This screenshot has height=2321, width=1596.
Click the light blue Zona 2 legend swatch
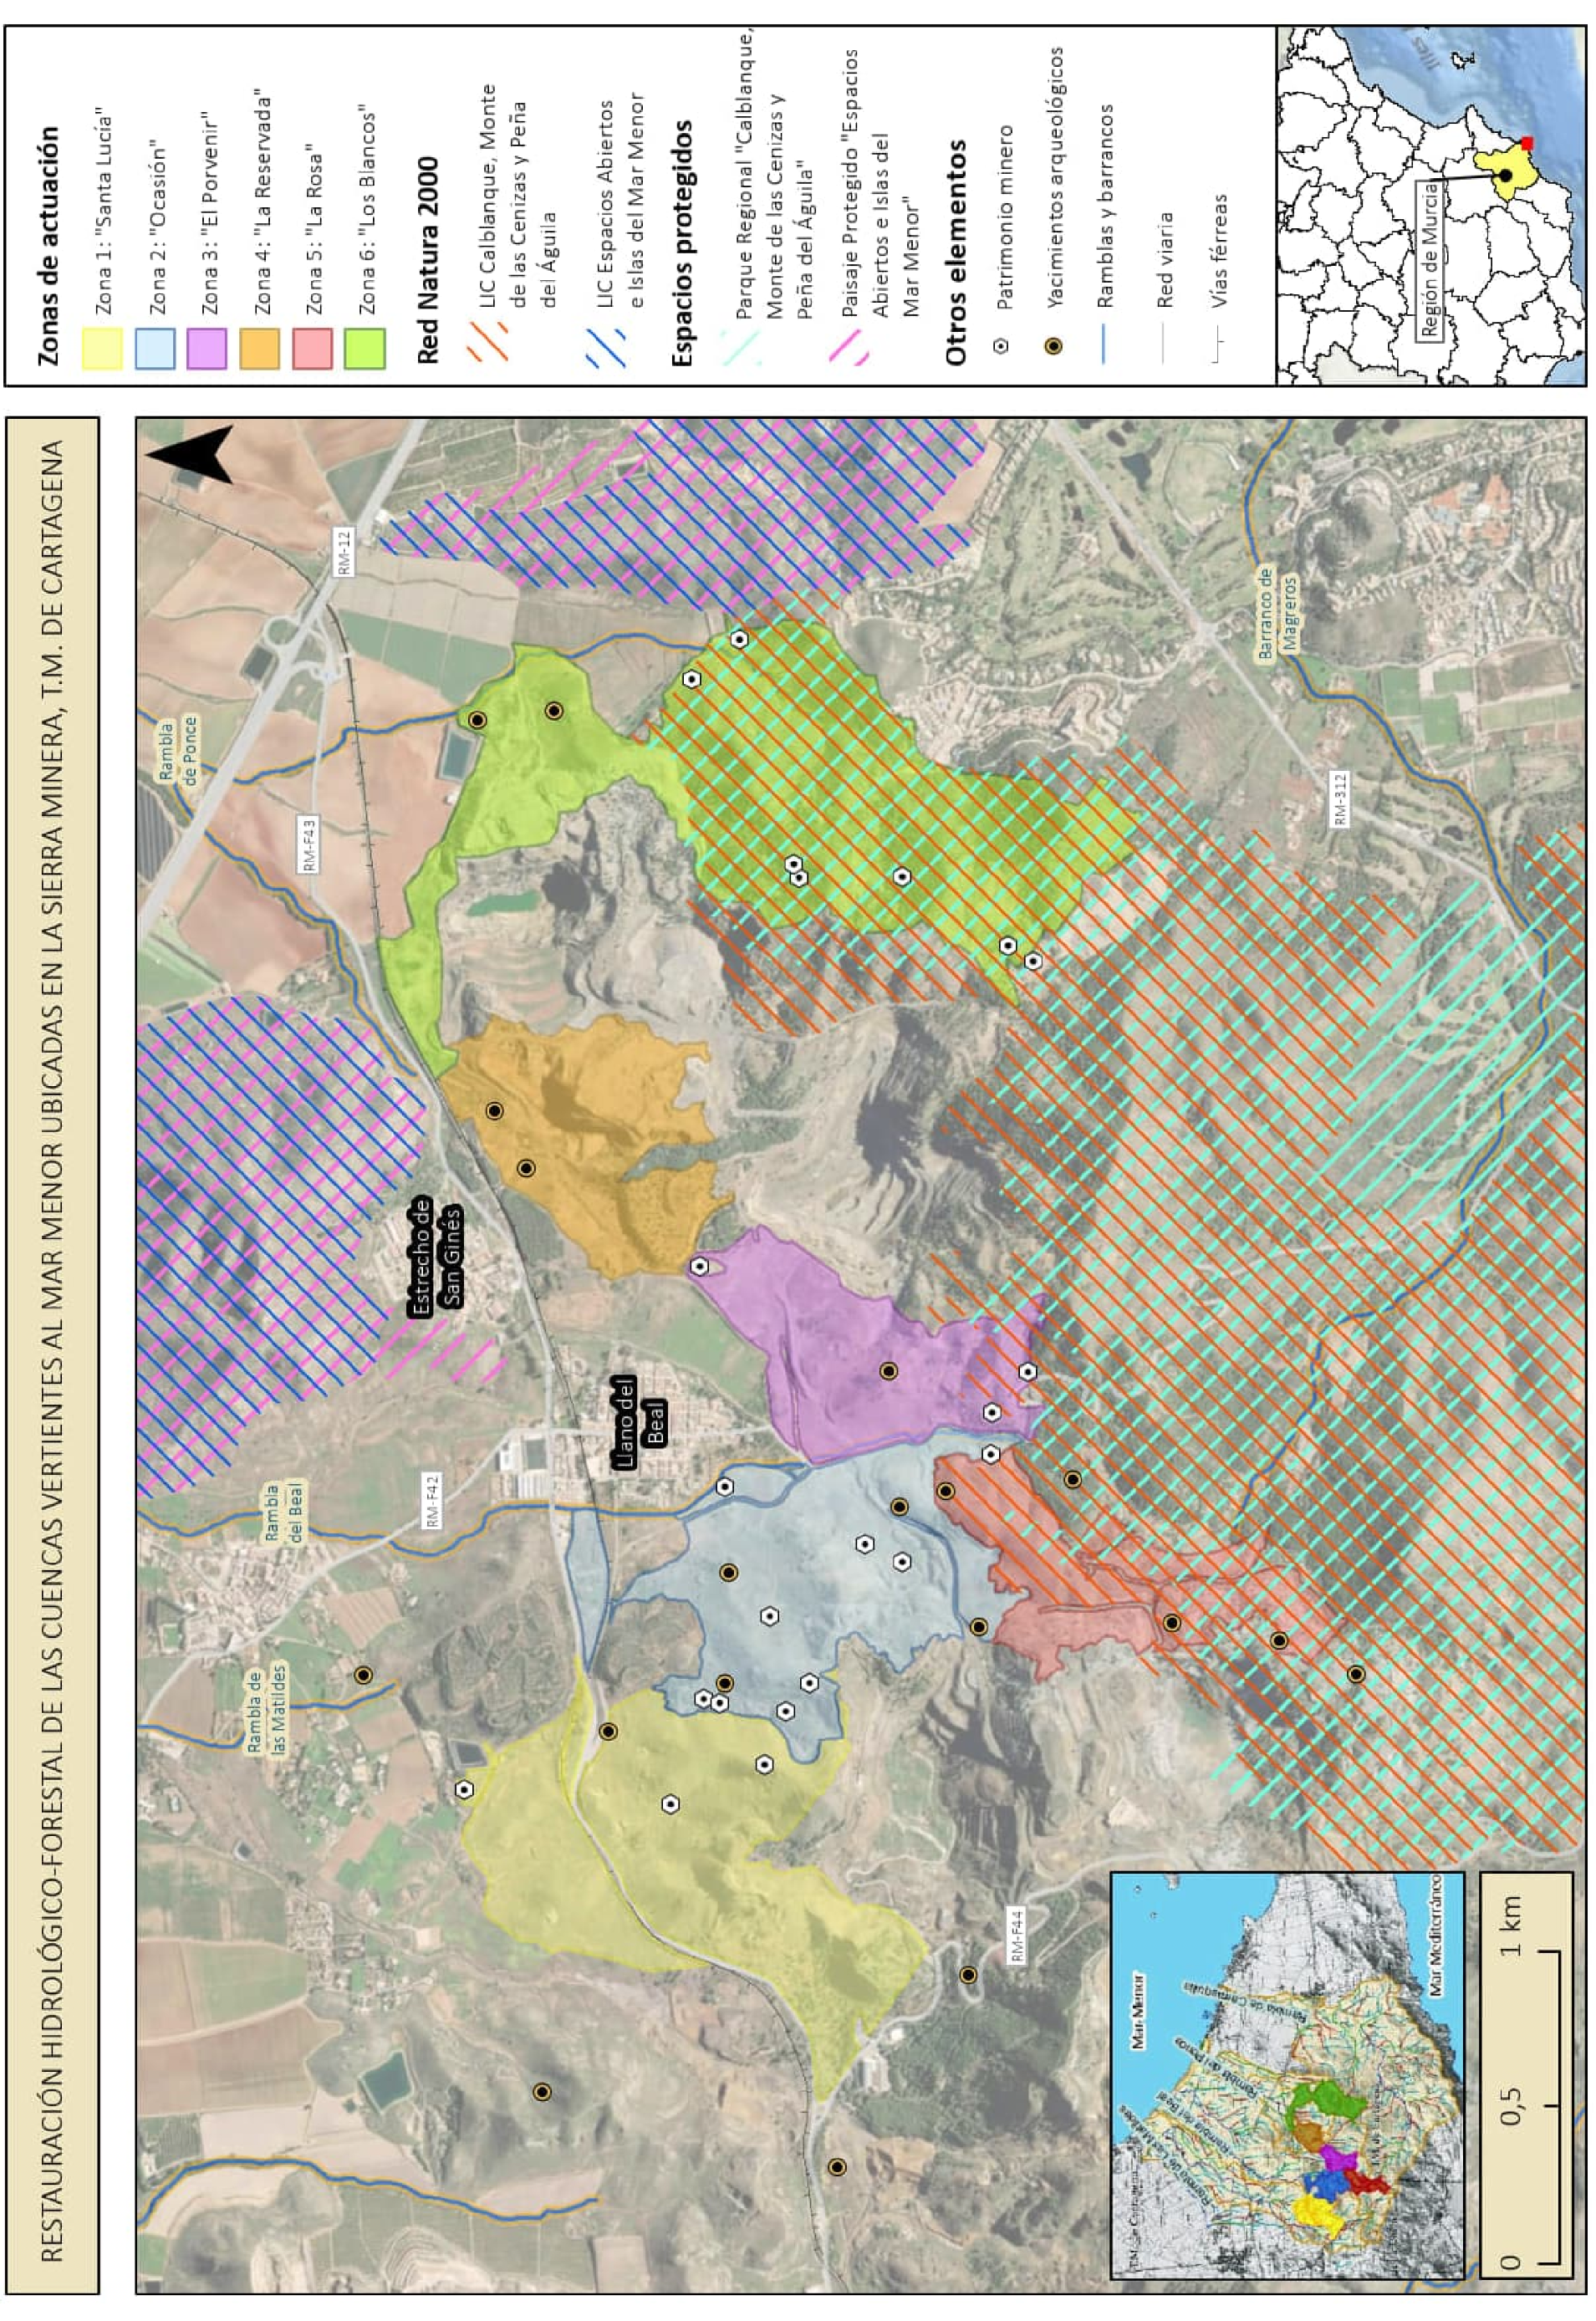click(x=155, y=349)
